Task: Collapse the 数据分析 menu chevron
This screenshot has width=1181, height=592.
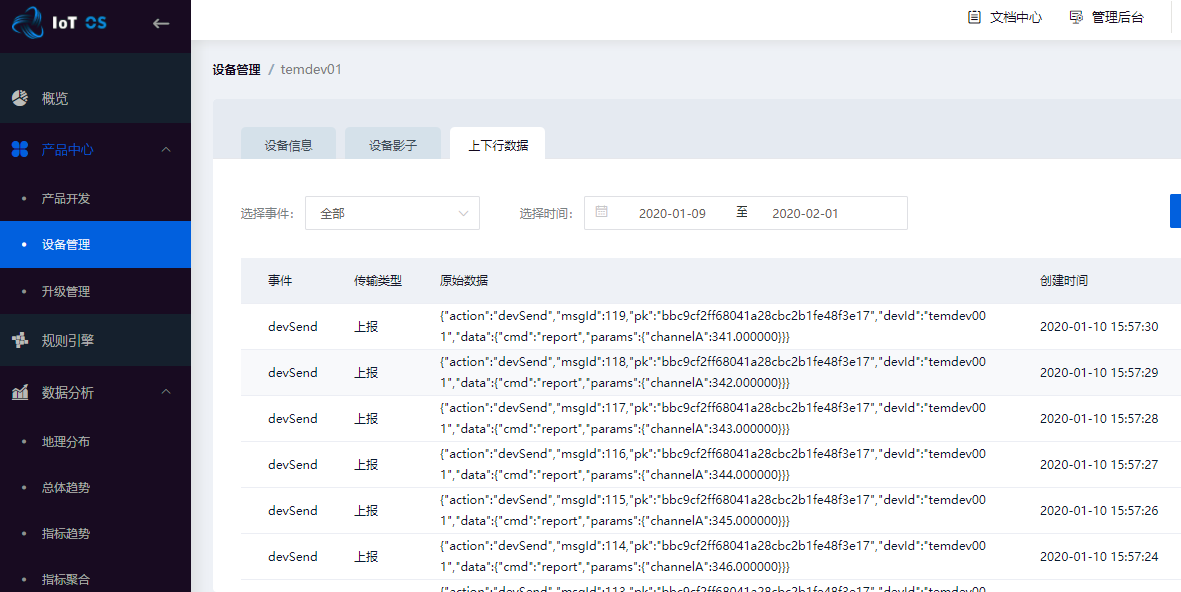Action: 166,393
